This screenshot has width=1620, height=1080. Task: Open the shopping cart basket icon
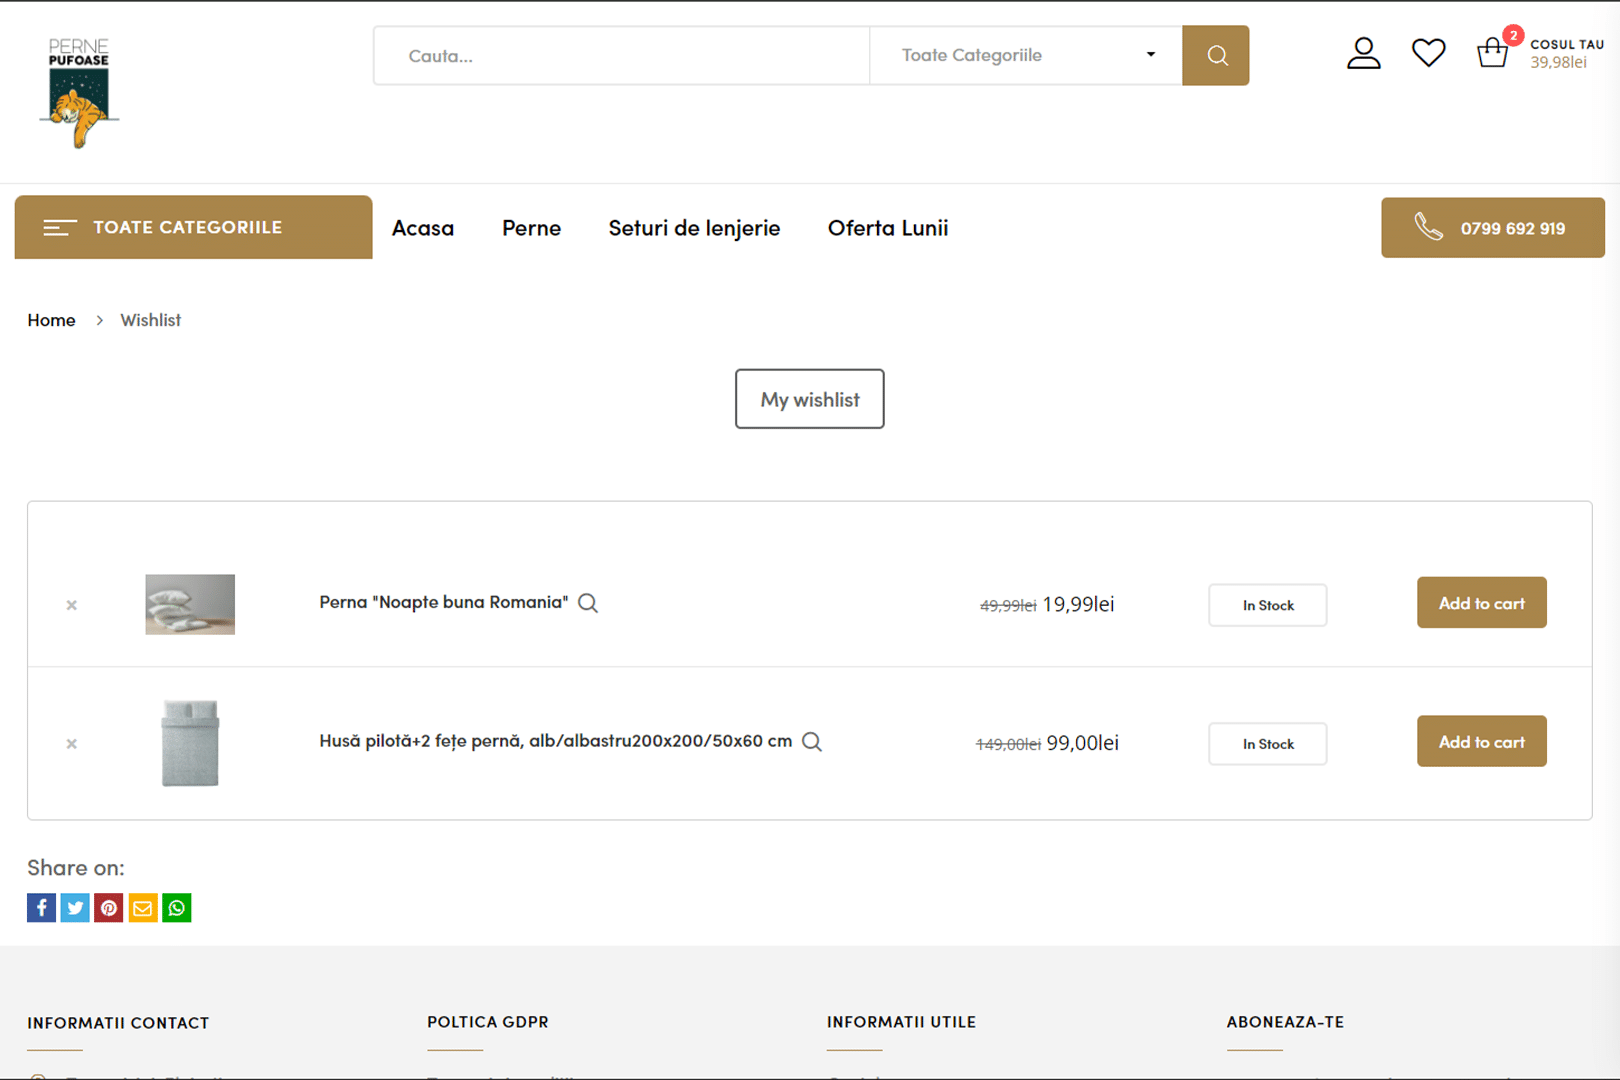click(x=1492, y=53)
